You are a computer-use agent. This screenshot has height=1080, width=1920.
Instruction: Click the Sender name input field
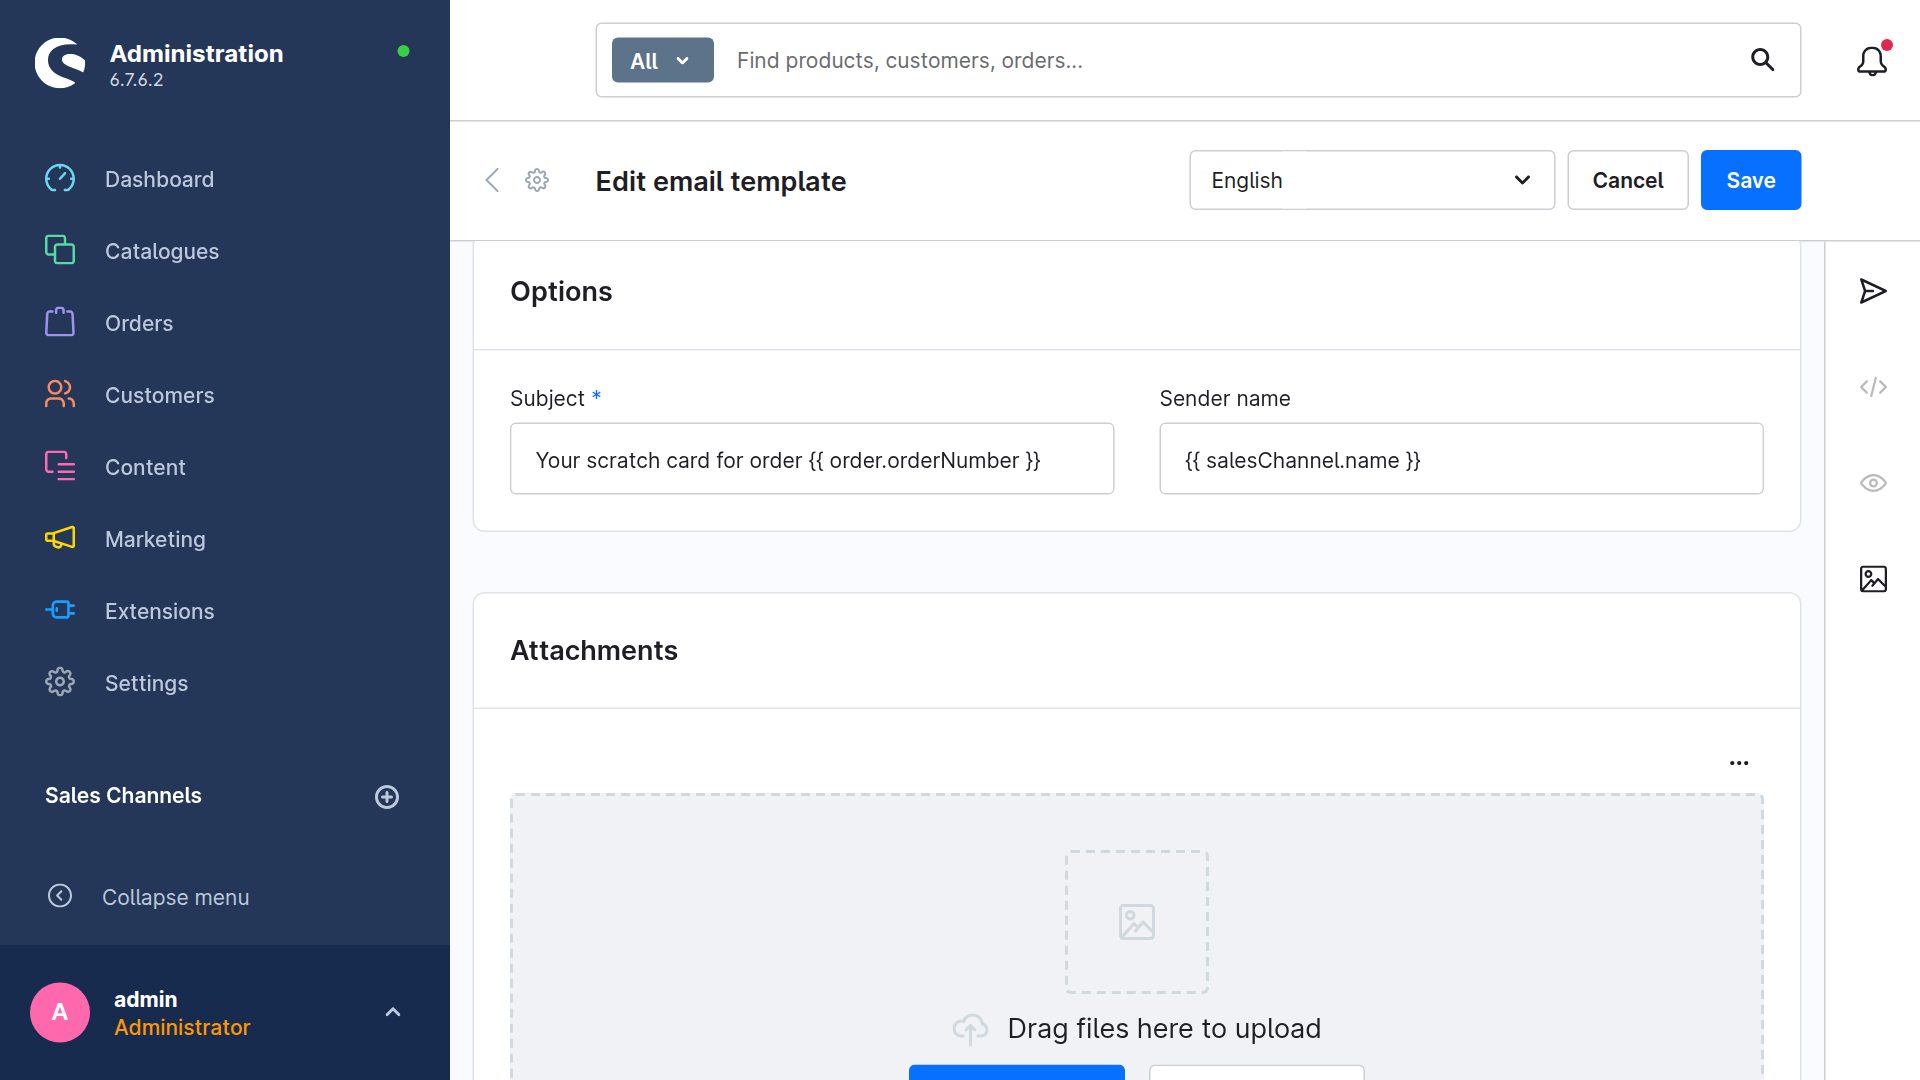pyautogui.click(x=1461, y=459)
